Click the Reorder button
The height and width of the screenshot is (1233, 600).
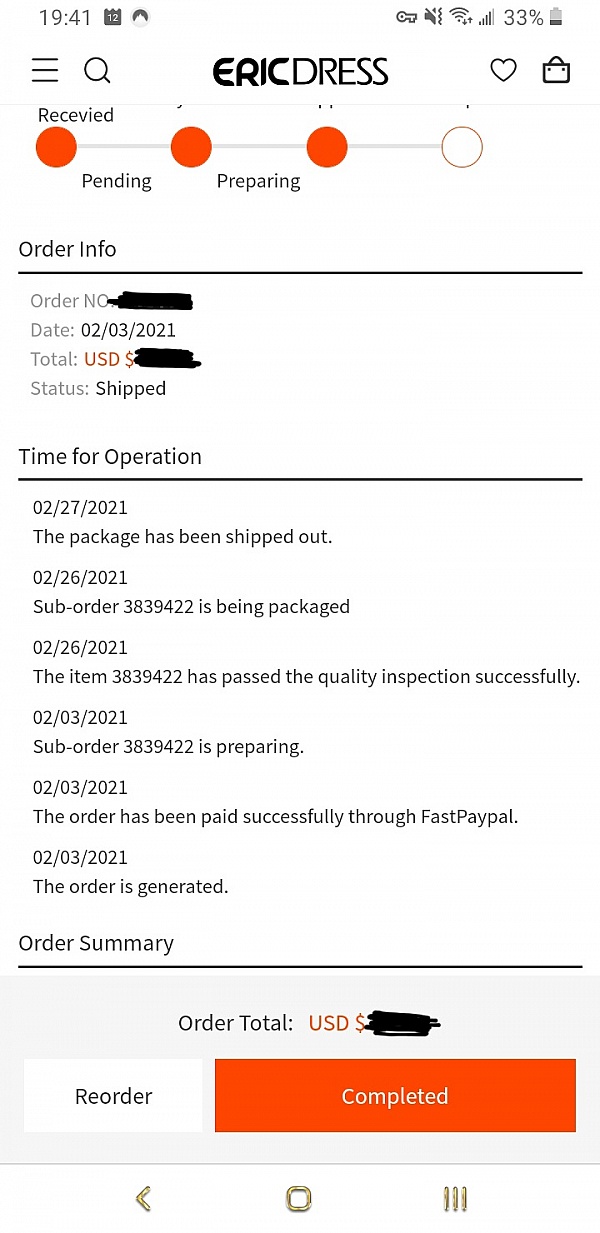(x=113, y=1096)
